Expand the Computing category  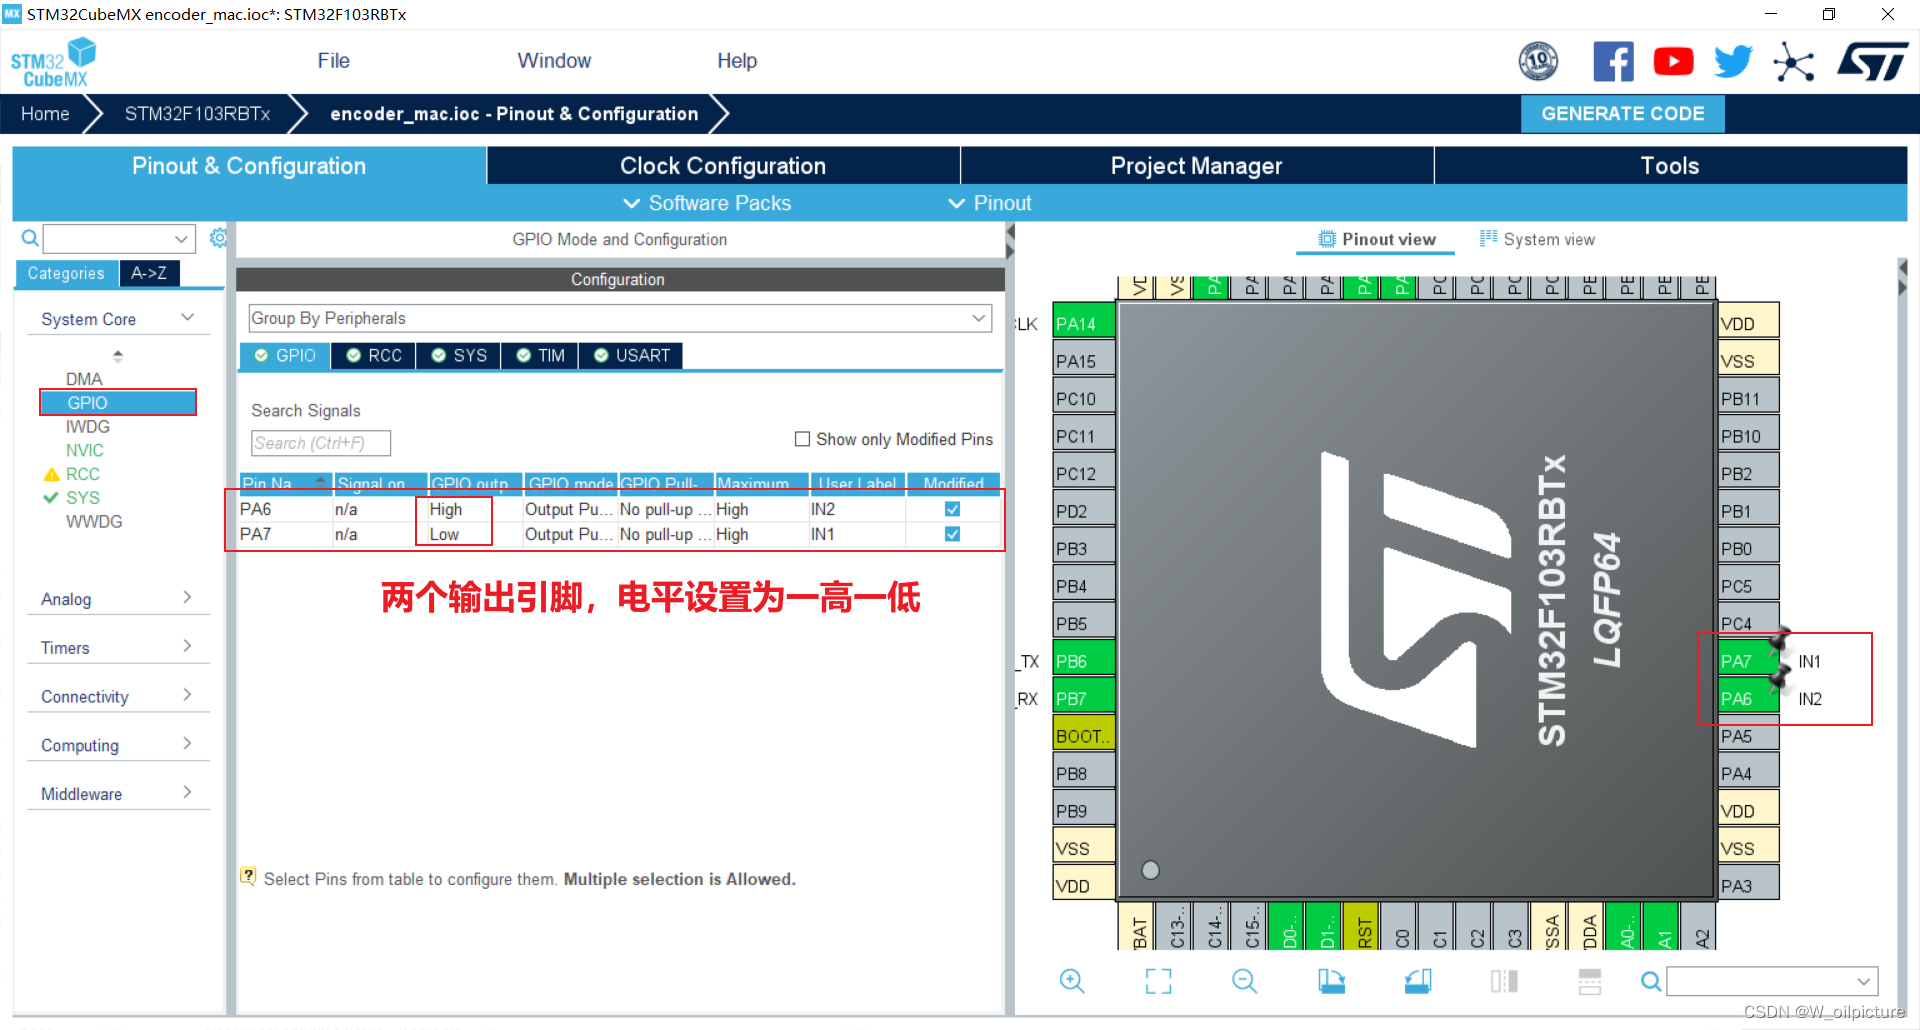(x=118, y=745)
